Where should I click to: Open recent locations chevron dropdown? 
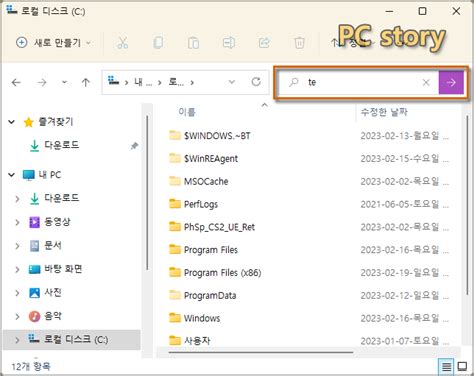click(64, 82)
